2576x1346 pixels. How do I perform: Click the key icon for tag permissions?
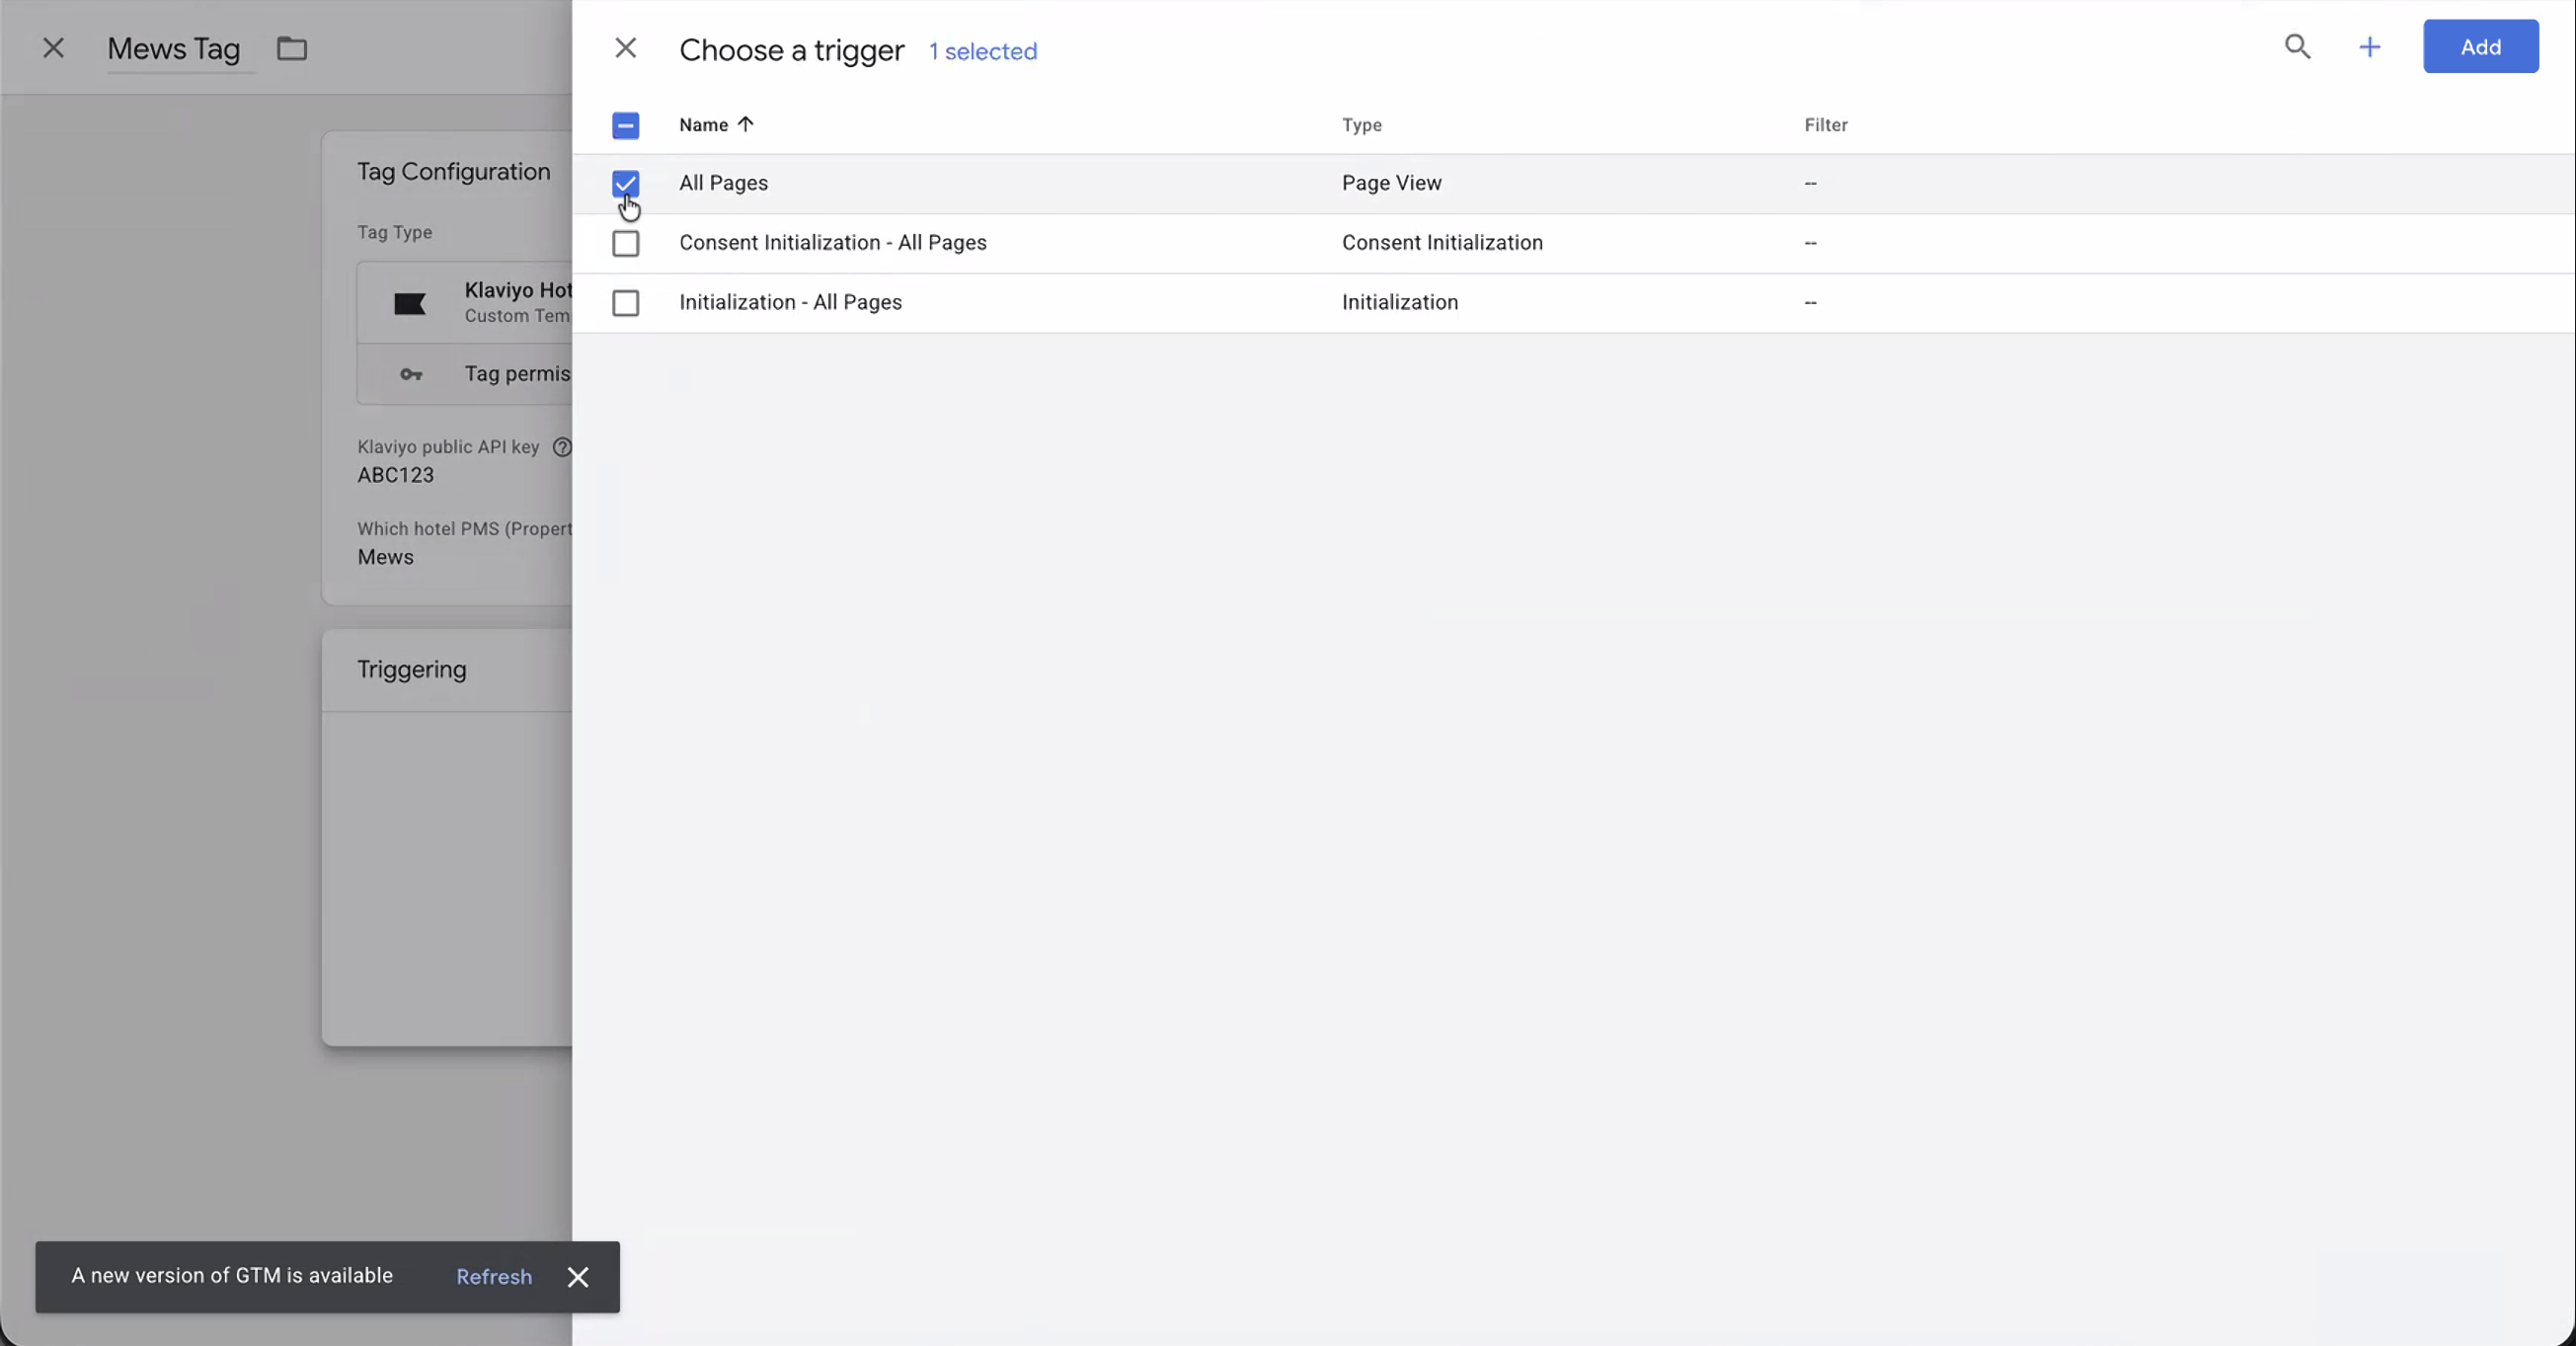(411, 375)
